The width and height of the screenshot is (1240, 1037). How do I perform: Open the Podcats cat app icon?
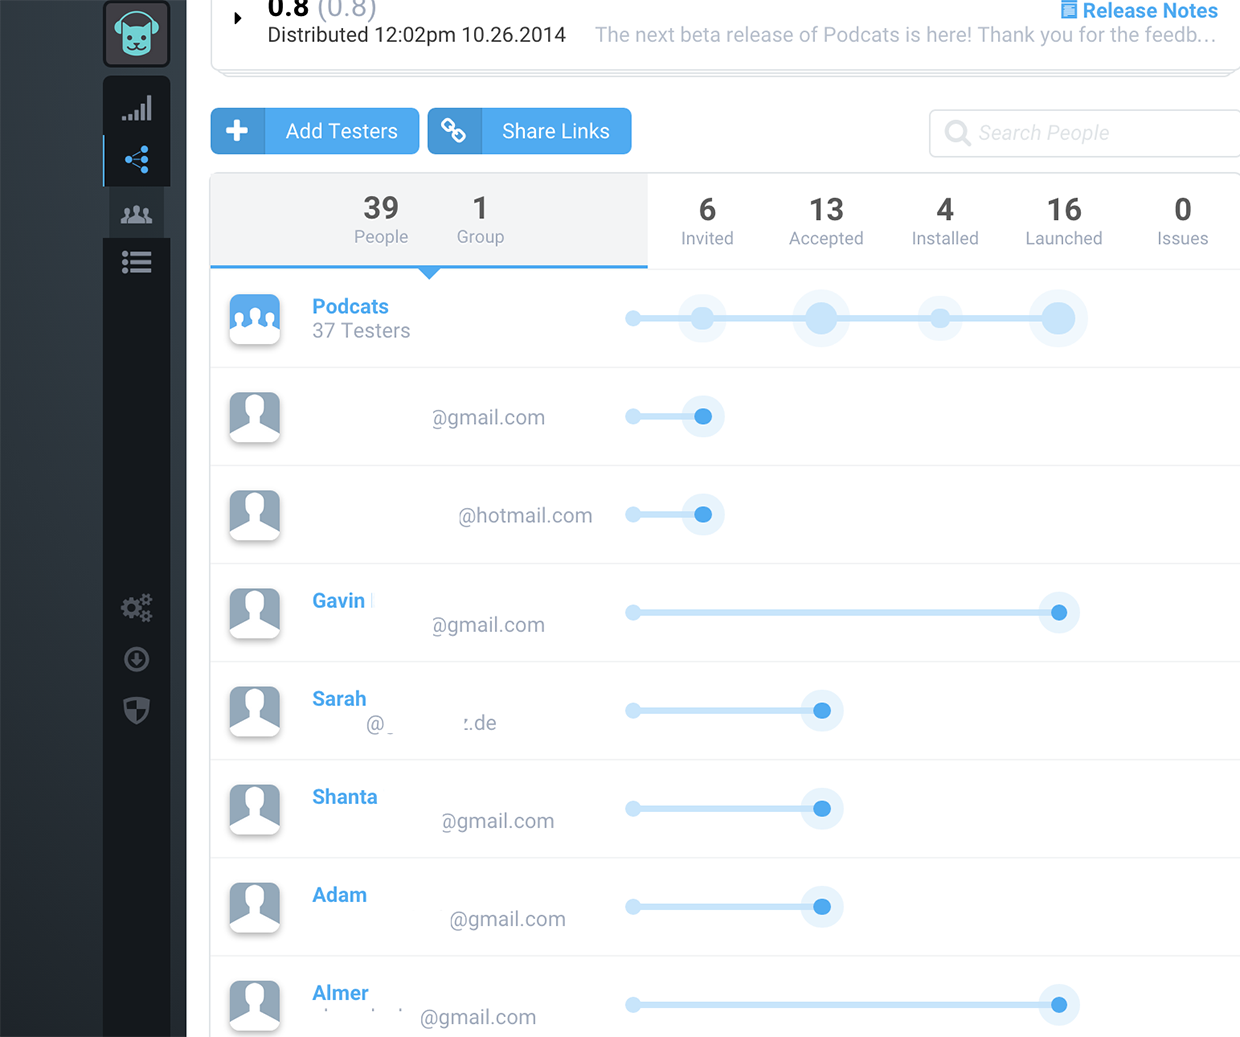(x=136, y=33)
